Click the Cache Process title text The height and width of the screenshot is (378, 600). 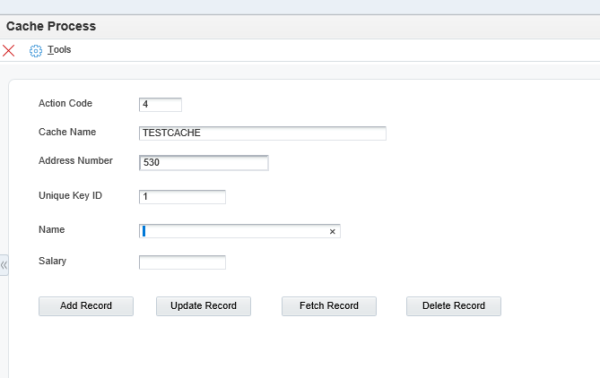(51, 26)
